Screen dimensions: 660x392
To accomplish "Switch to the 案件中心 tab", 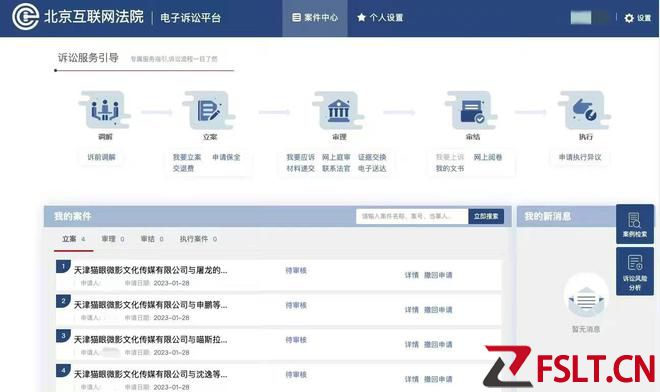I will point(315,18).
